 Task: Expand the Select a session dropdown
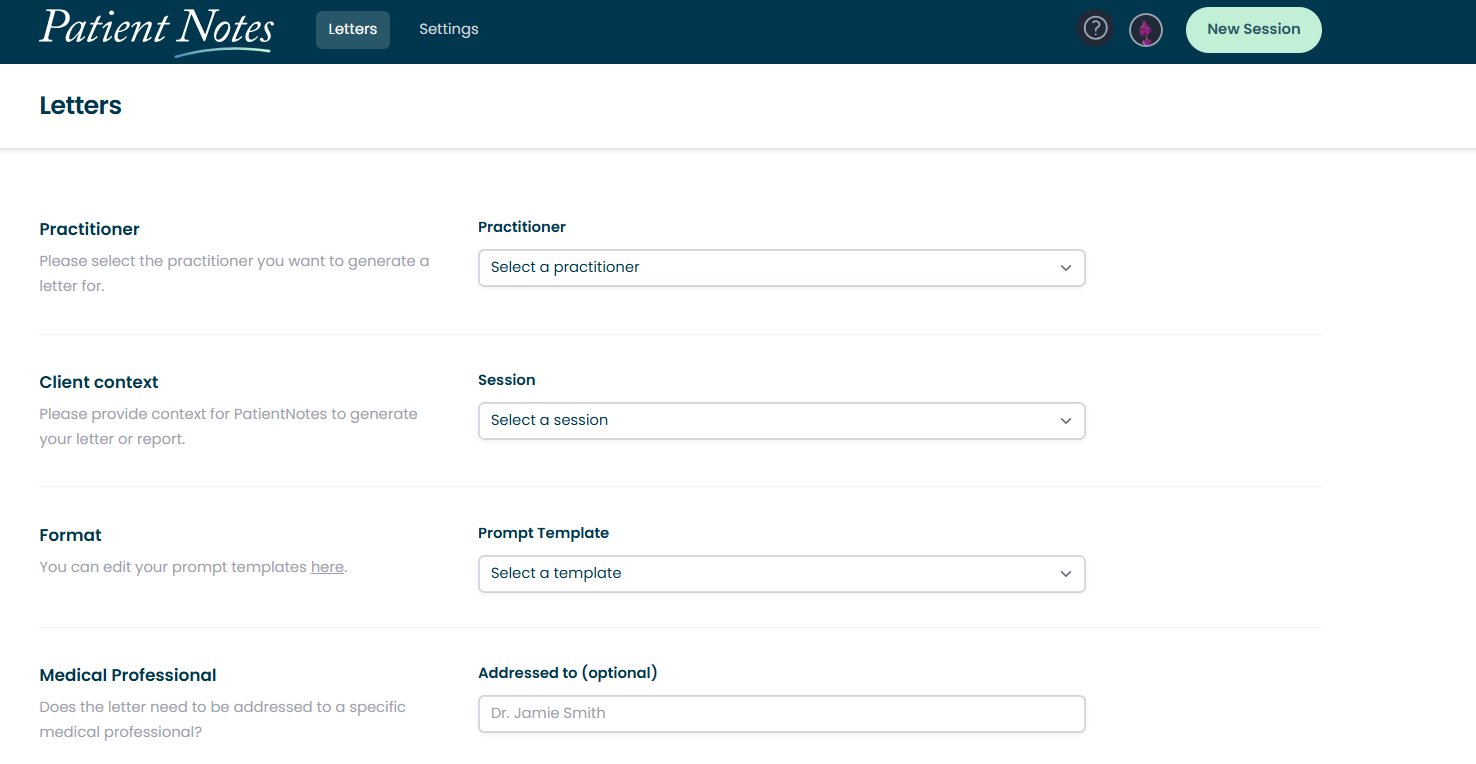point(781,421)
